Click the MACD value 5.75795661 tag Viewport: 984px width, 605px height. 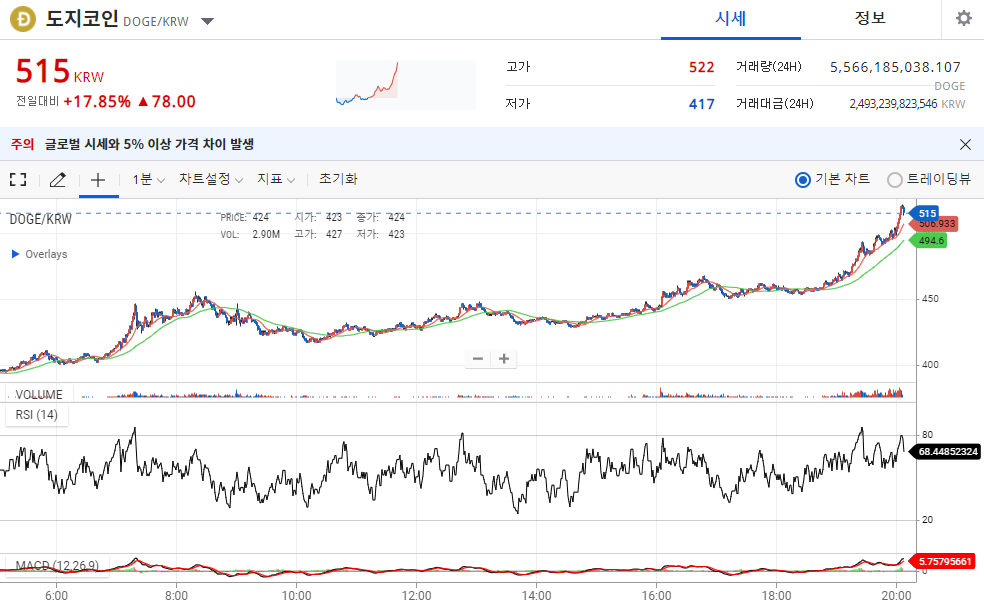click(x=943, y=561)
